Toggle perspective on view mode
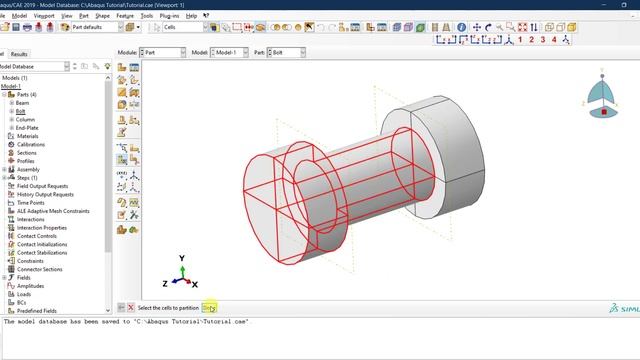The image size is (640, 360). coord(446,27)
